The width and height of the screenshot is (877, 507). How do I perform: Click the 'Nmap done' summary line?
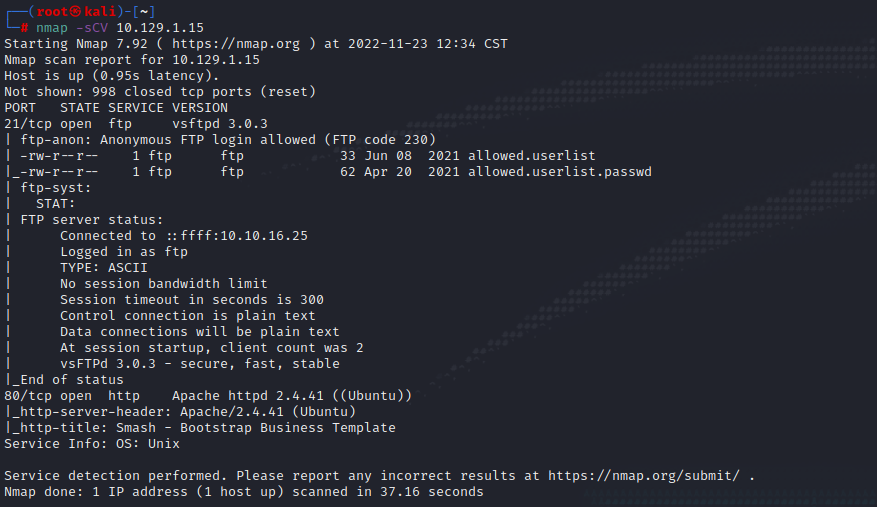tap(243, 491)
